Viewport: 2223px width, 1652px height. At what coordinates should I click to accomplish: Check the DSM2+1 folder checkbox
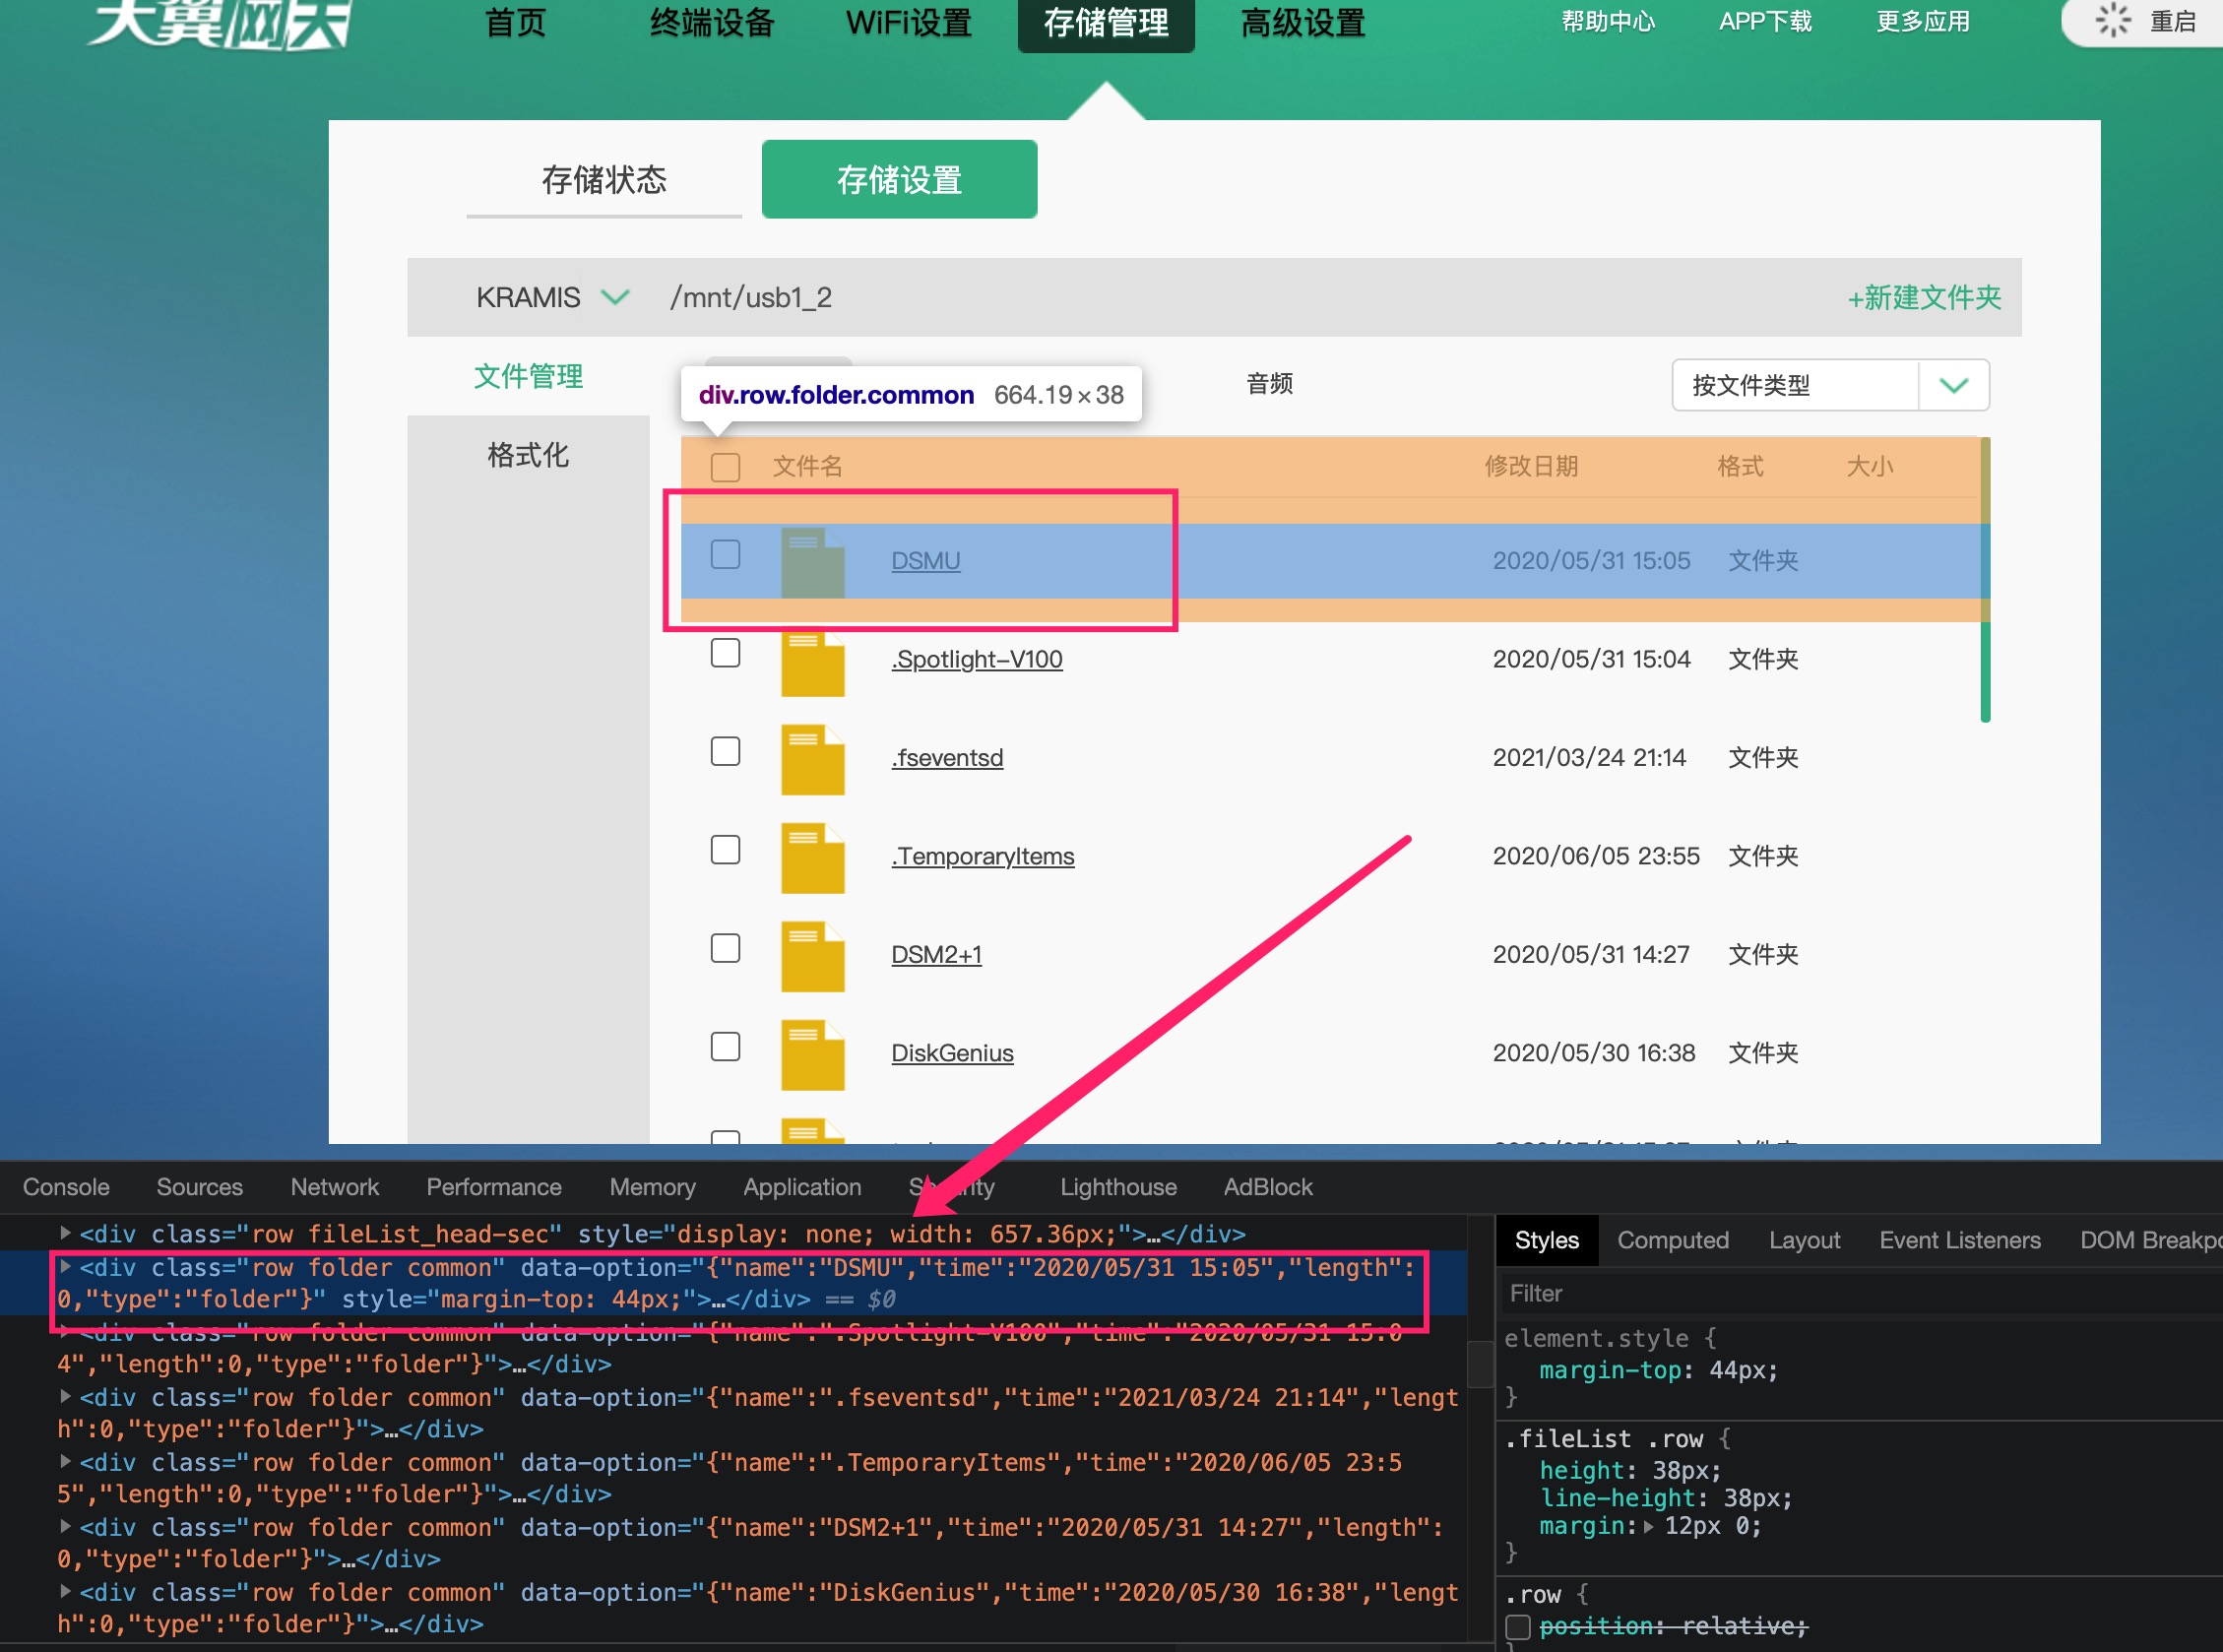(x=725, y=948)
